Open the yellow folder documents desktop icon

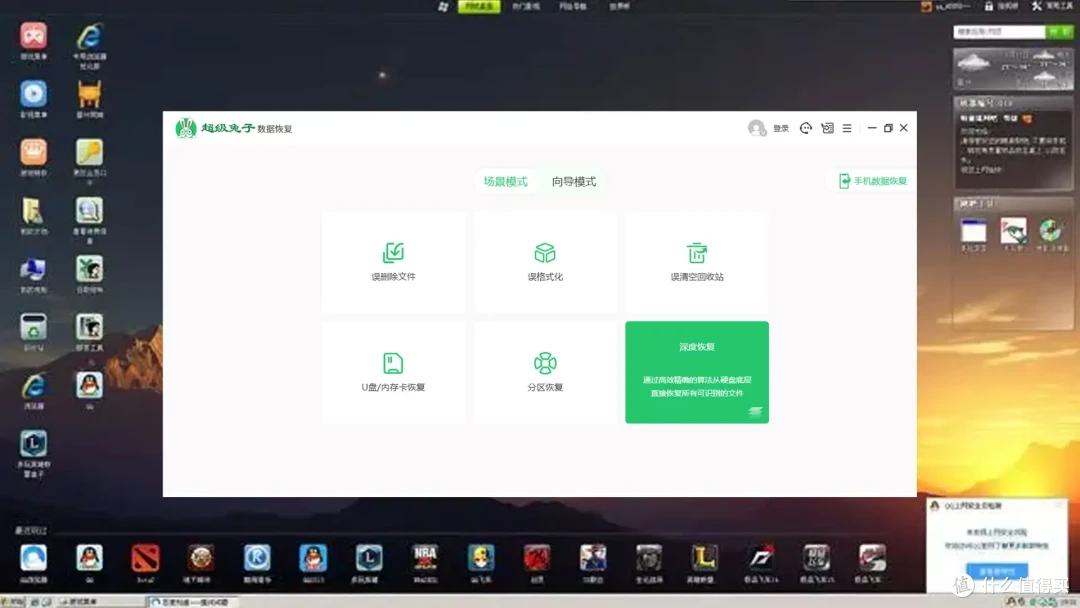coord(33,211)
